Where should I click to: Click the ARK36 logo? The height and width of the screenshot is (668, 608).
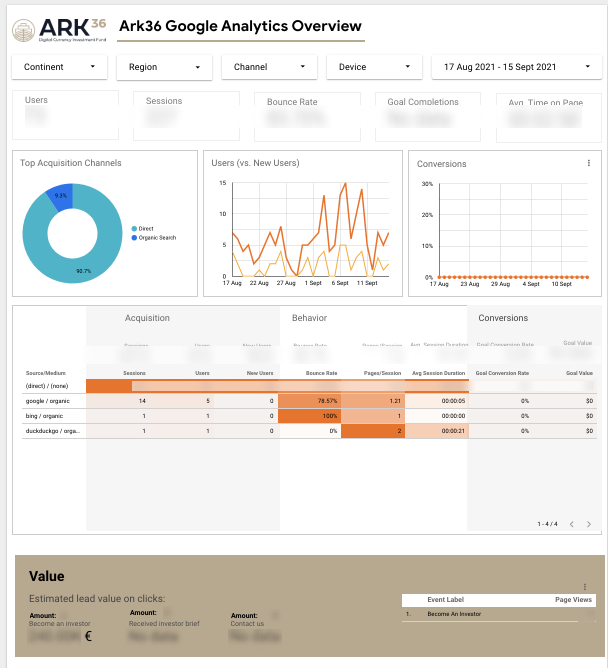[x=59, y=30]
